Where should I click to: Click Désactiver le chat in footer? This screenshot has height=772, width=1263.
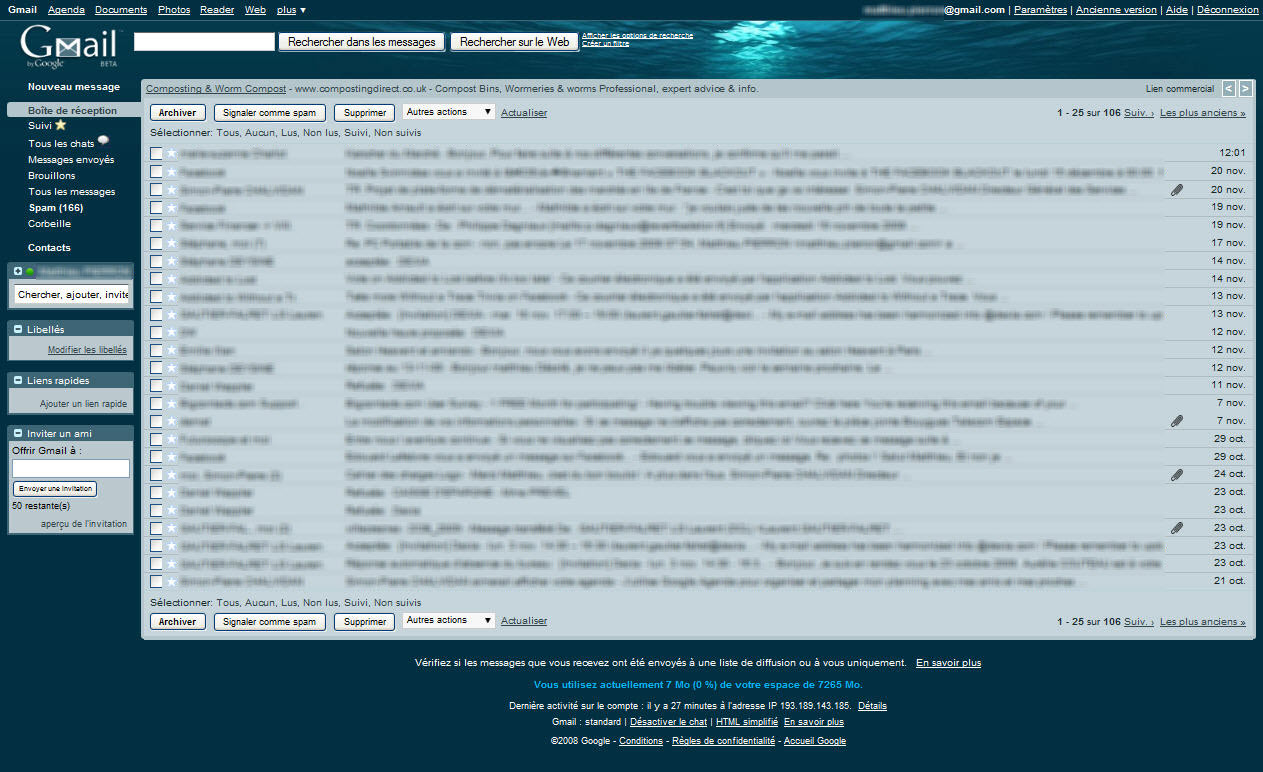pyautogui.click(x=668, y=722)
